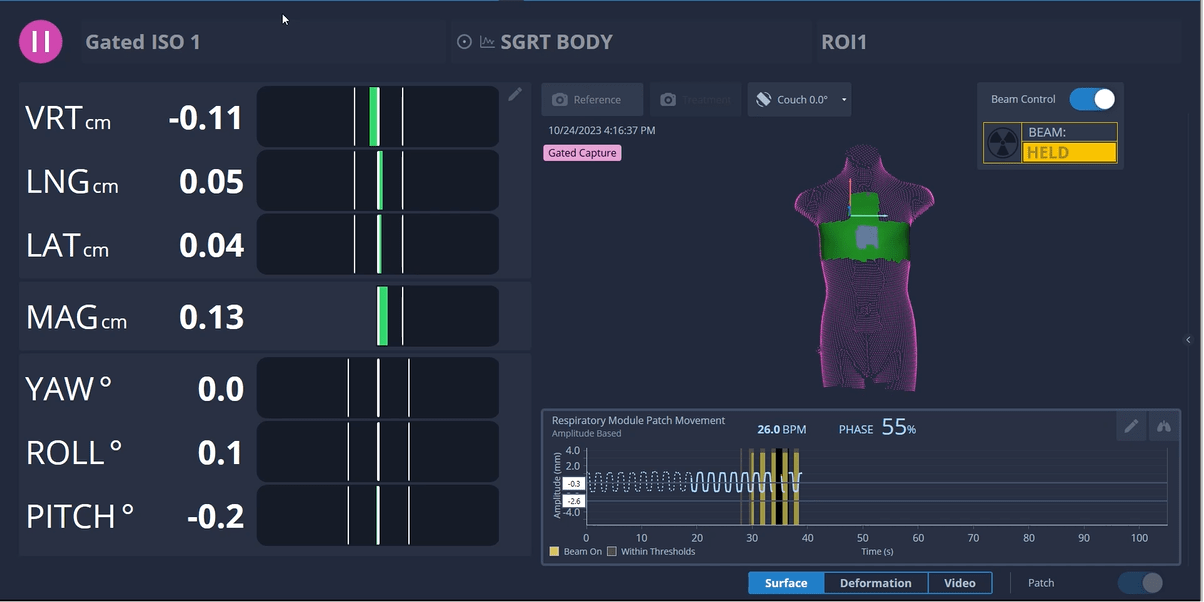The height and width of the screenshot is (602, 1204).
Task: Open the edit pencil next to the translation bars
Action: click(514, 94)
